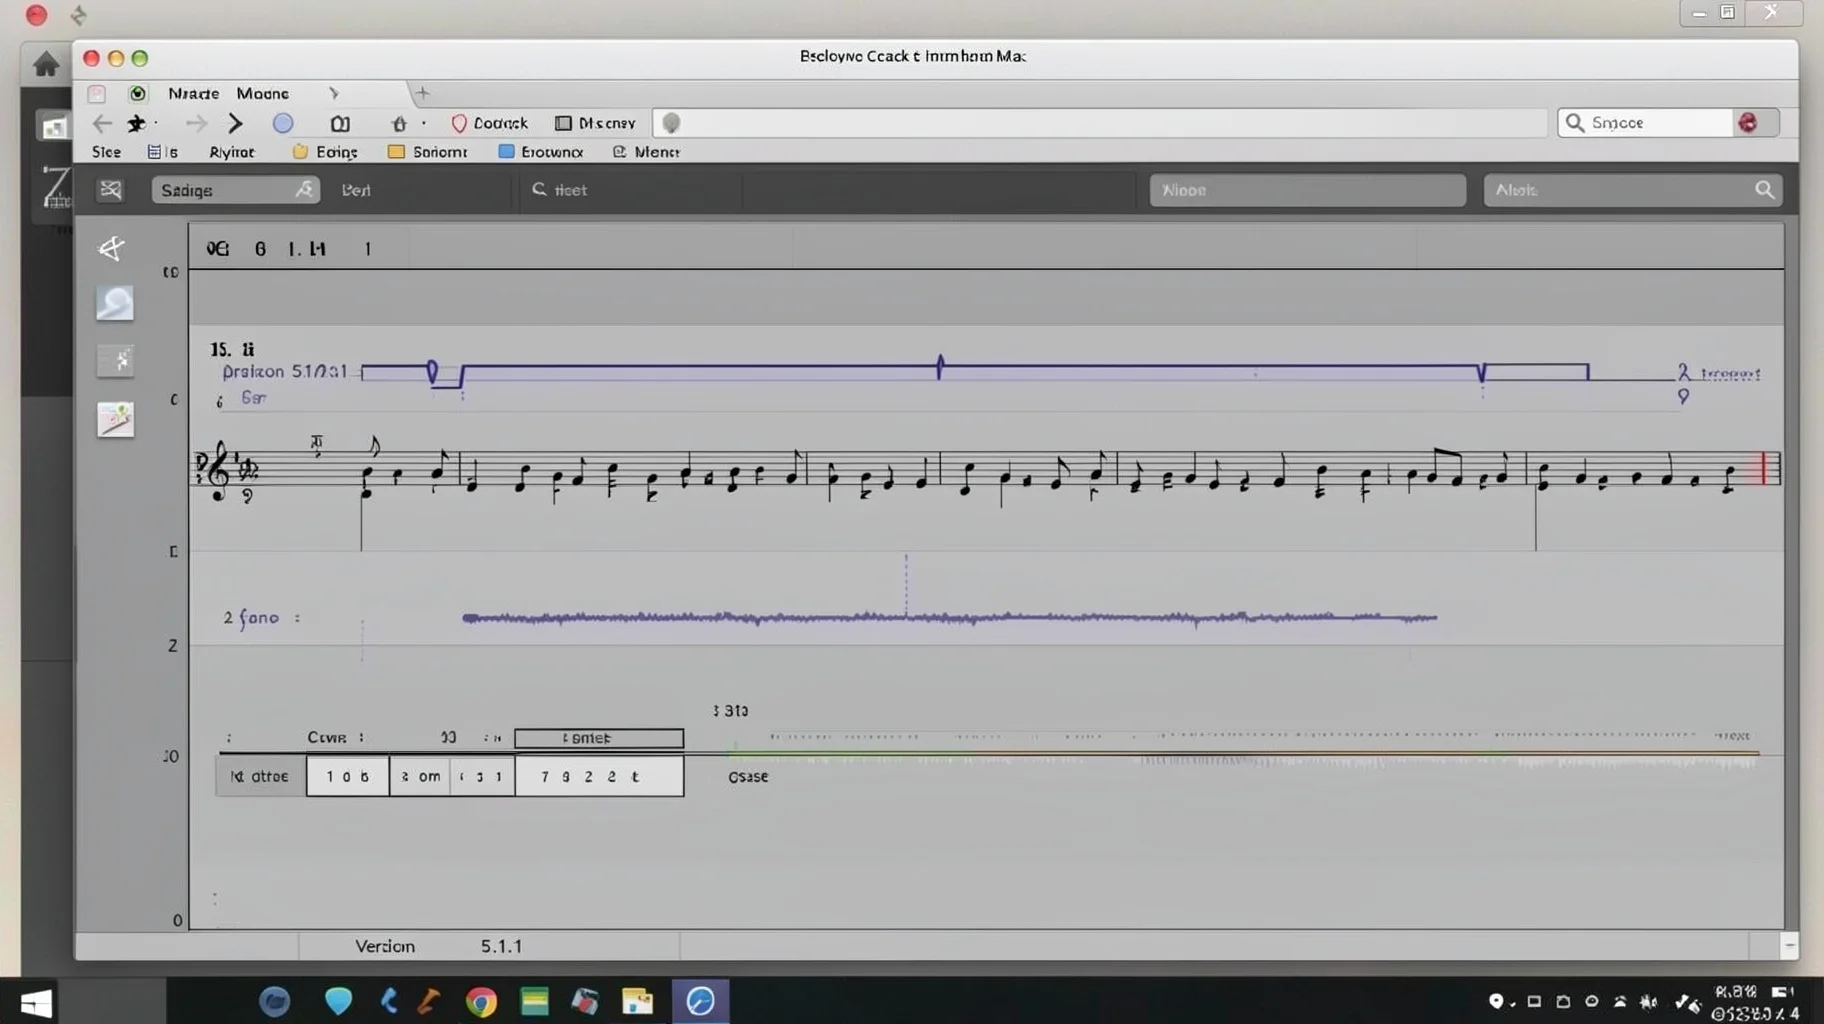Viewport: 1824px width, 1024px height.
Task: Click the scroll button at the status bar's right end
Action: click(1789, 945)
